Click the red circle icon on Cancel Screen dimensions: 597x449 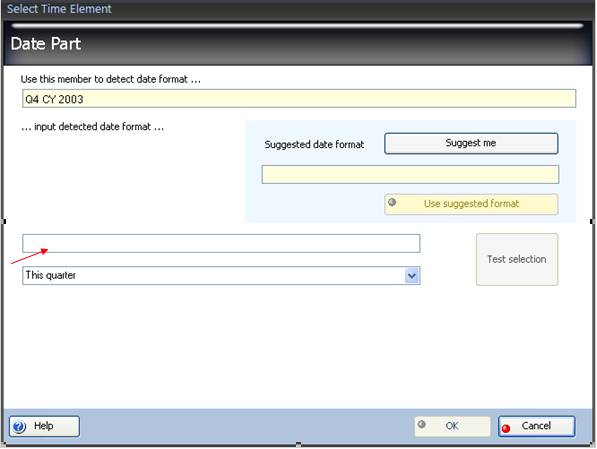coord(506,429)
